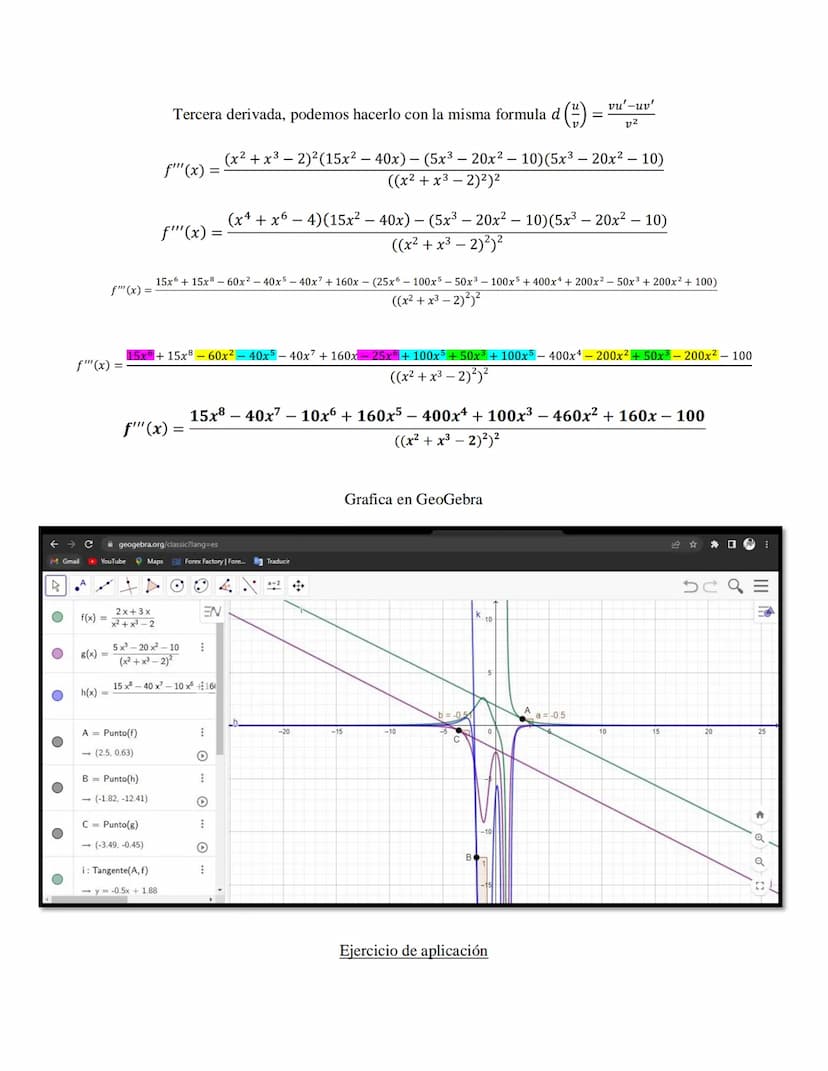828x1071 pixels.
Task: Click the h(x) expression in Algebra view
Action: (x=148, y=690)
